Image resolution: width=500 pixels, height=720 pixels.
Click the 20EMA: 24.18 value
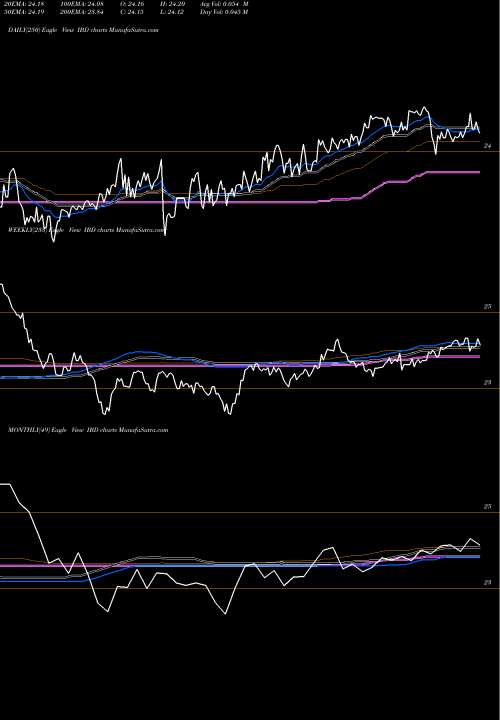22,4
